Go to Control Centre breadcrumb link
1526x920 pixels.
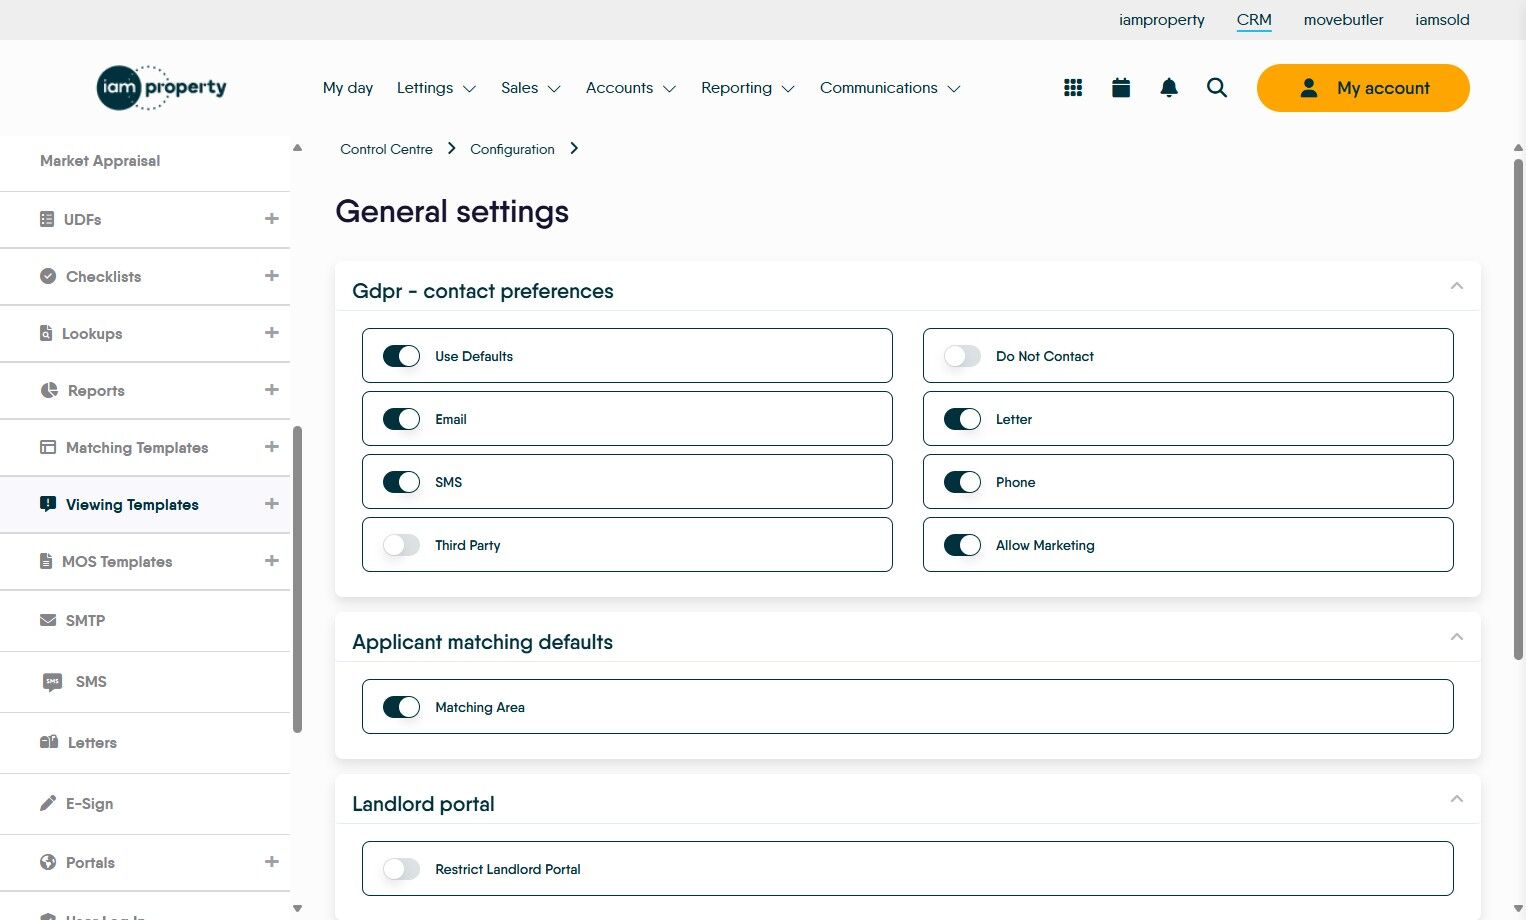click(x=386, y=149)
